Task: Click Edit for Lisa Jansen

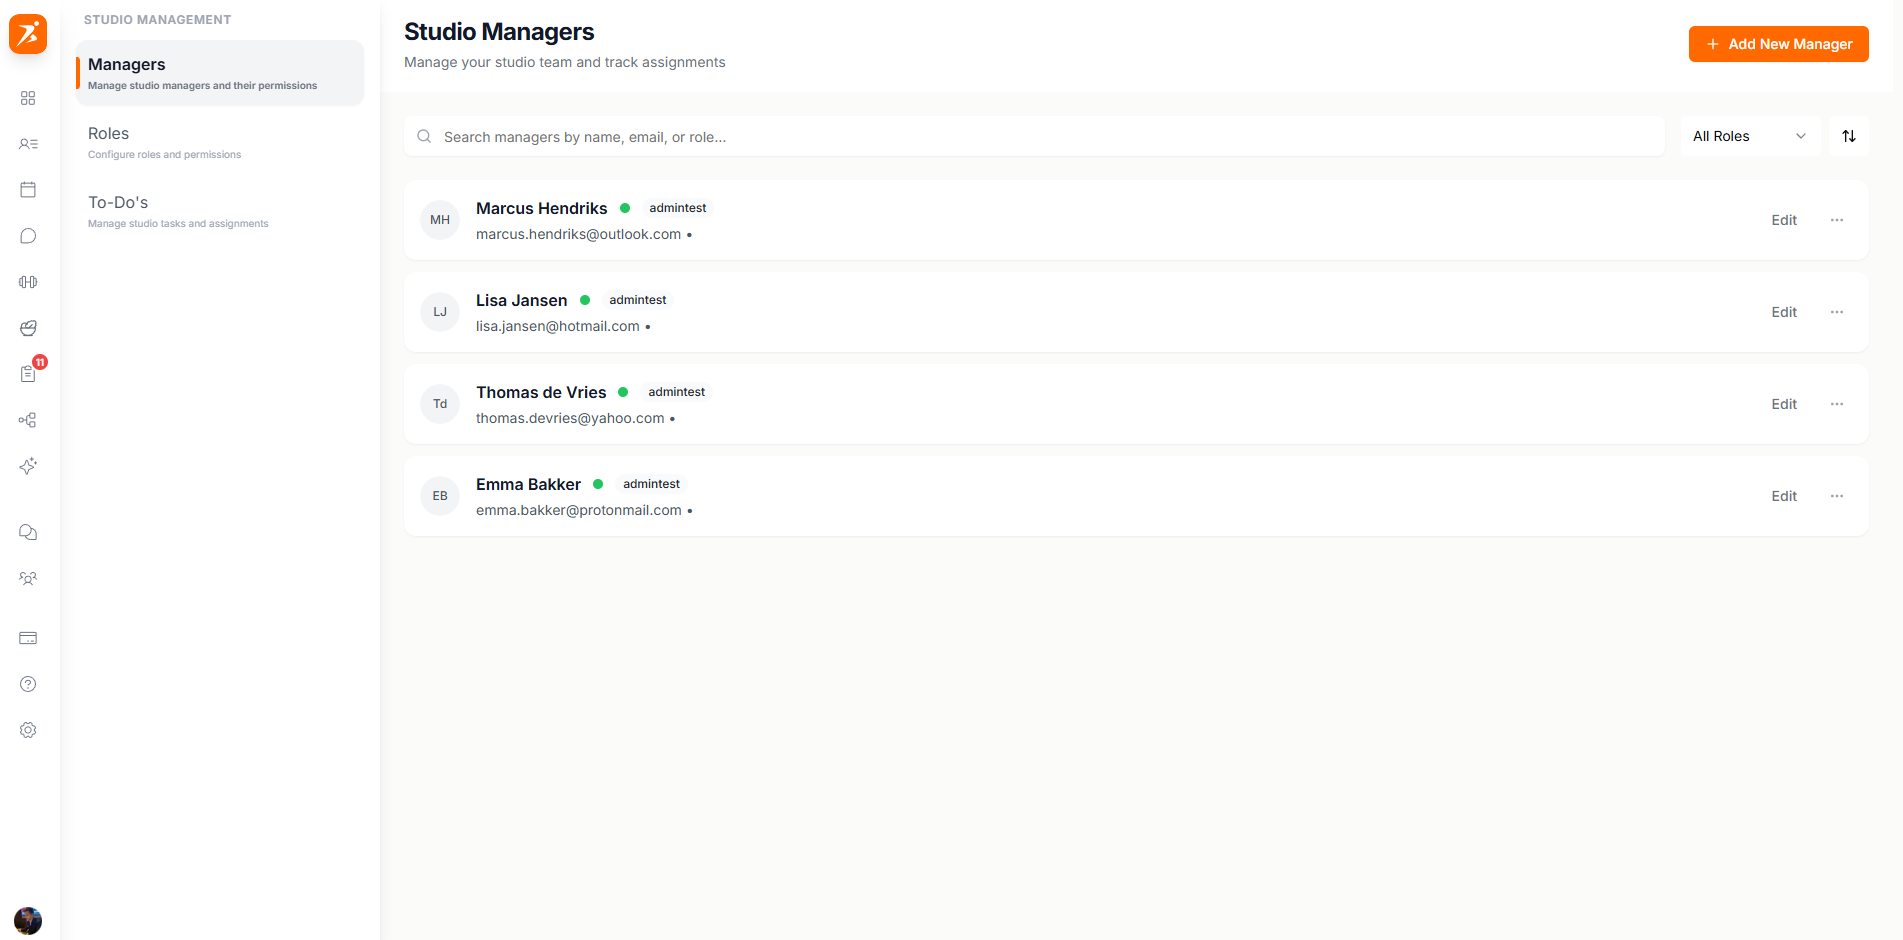Action: [1783, 312]
